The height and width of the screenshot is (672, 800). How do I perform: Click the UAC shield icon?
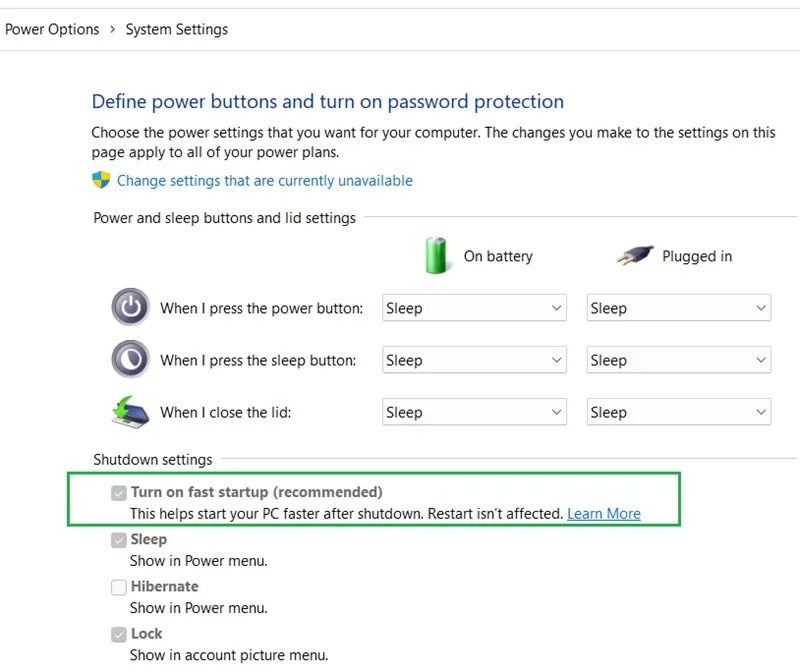click(x=101, y=180)
